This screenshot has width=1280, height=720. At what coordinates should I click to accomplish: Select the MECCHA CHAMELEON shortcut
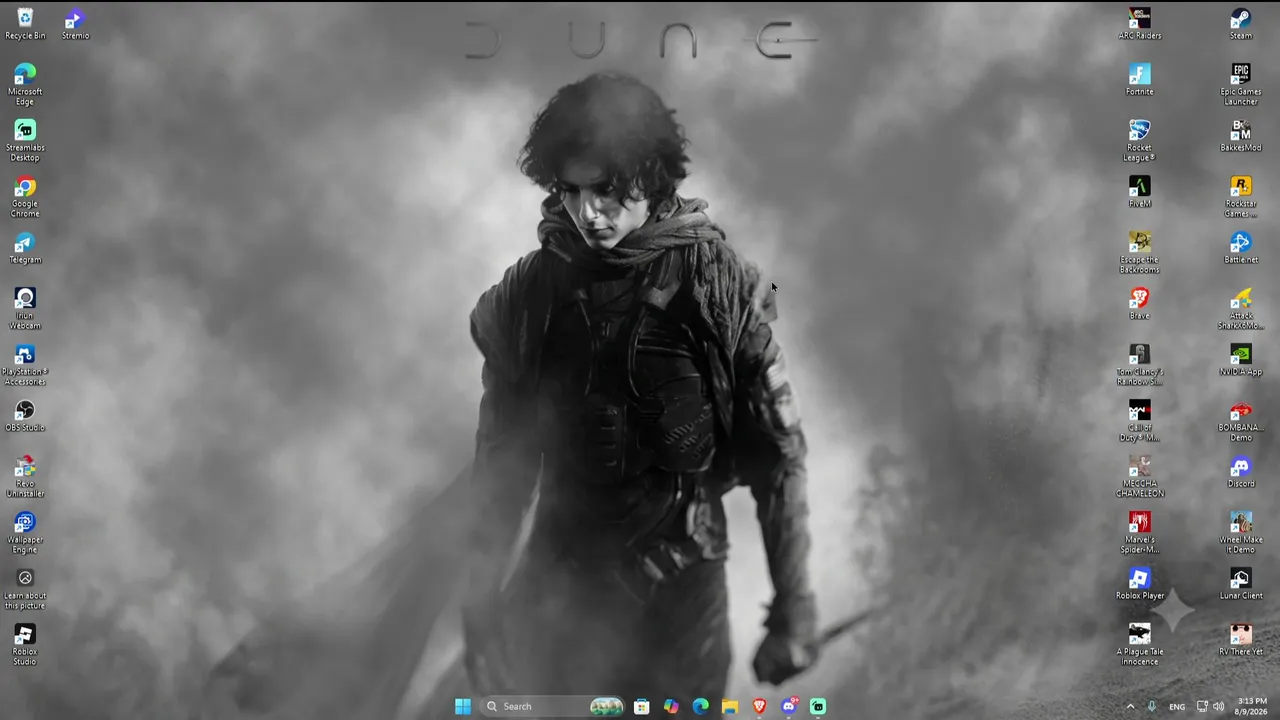click(1140, 477)
